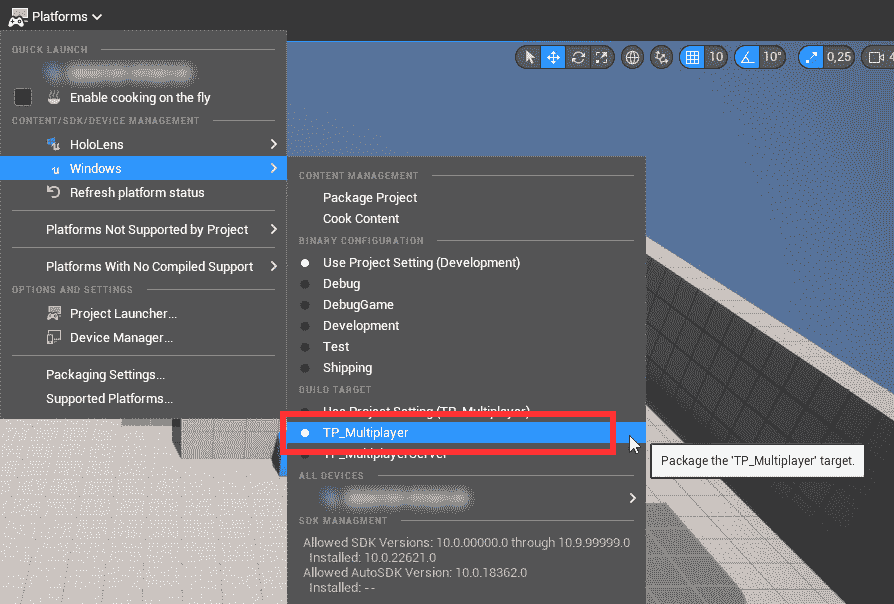The height and width of the screenshot is (604, 894).
Task: Select the Debug binary configuration
Action: pos(466,283)
